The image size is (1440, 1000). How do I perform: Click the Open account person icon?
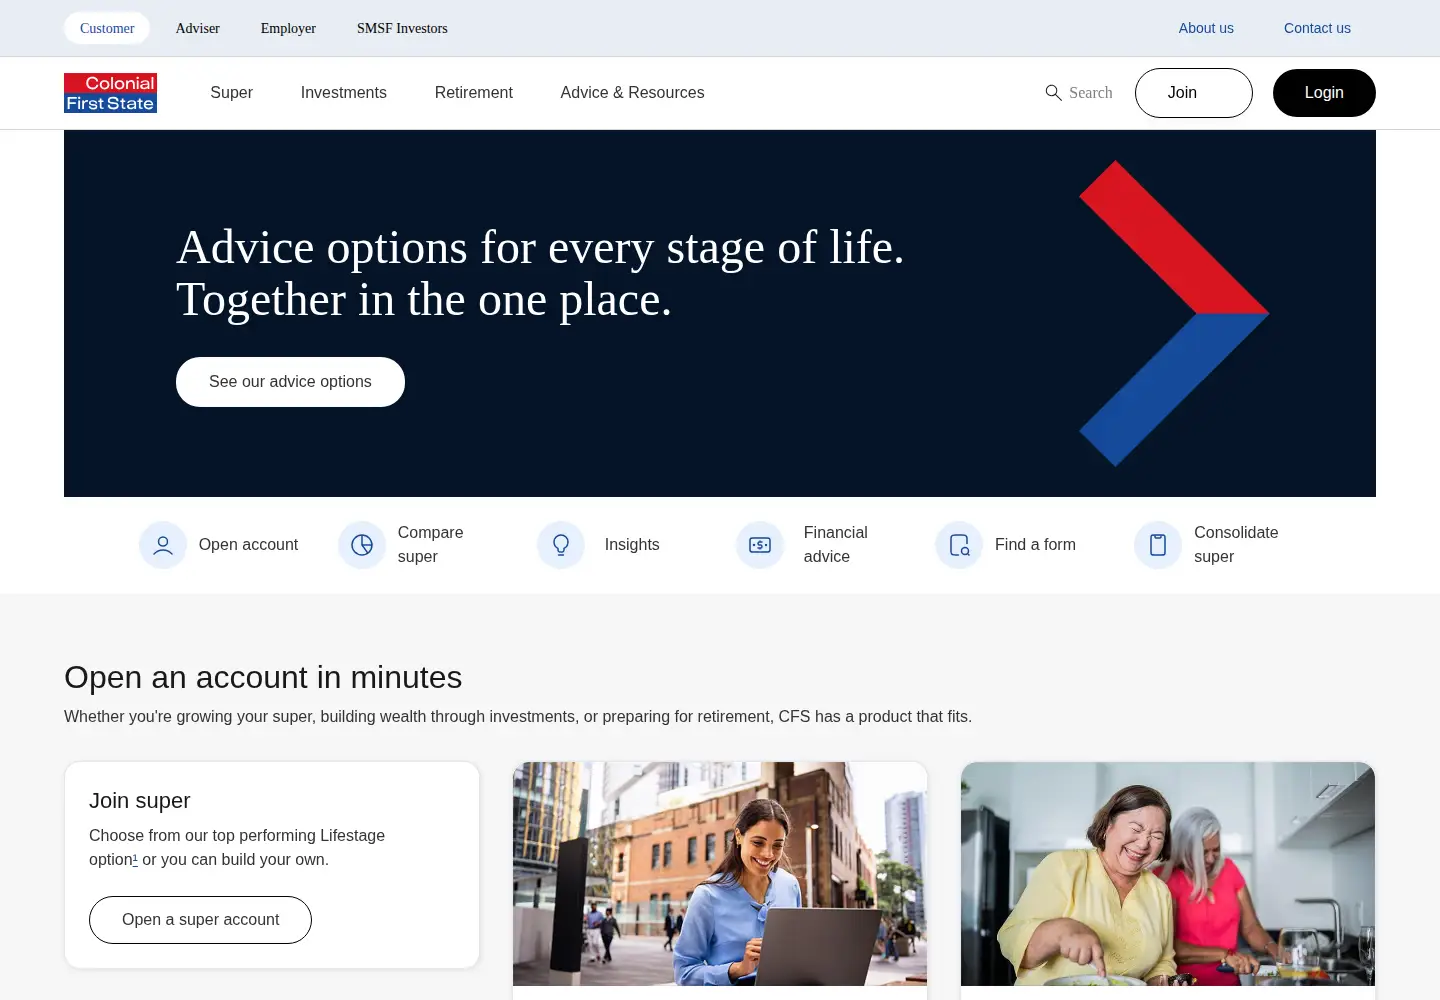(163, 545)
